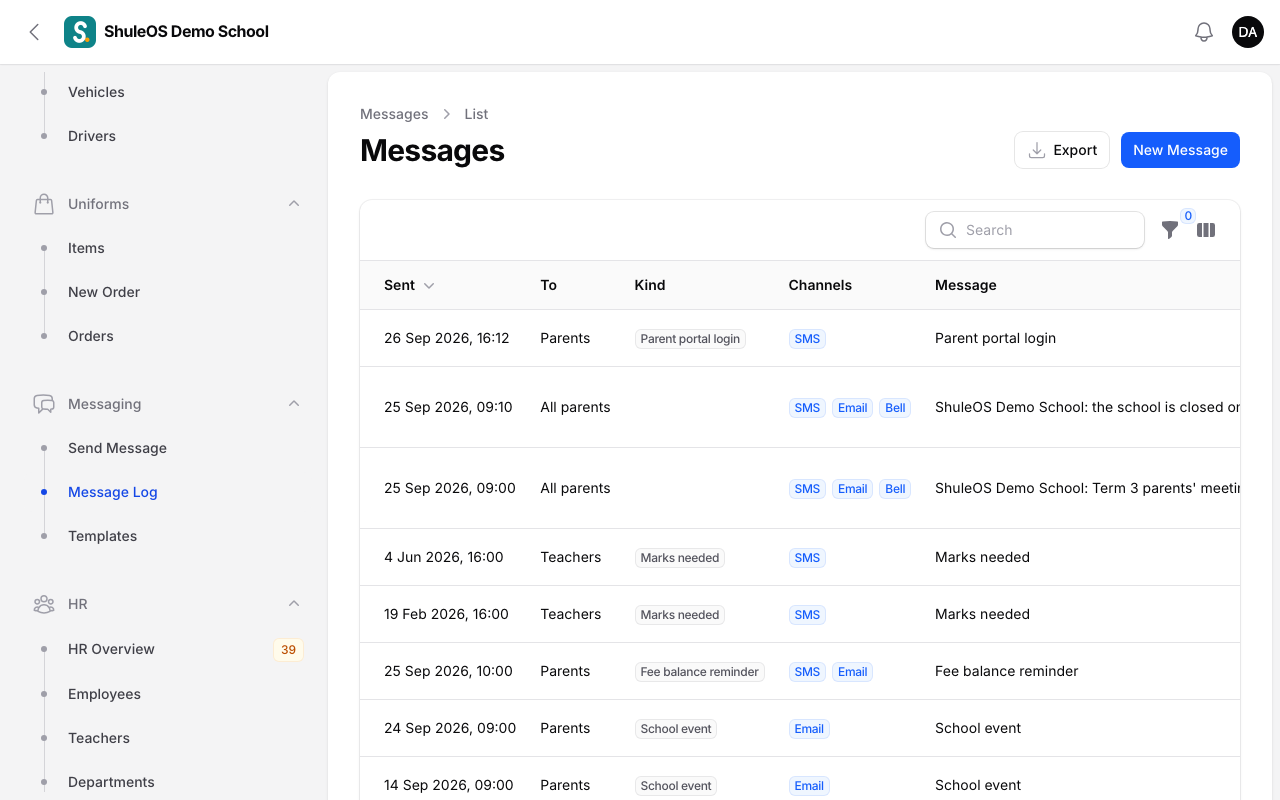The width and height of the screenshot is (1280, 800).
Task: Open notifications bell icon
Action: tap(1204, 32)
